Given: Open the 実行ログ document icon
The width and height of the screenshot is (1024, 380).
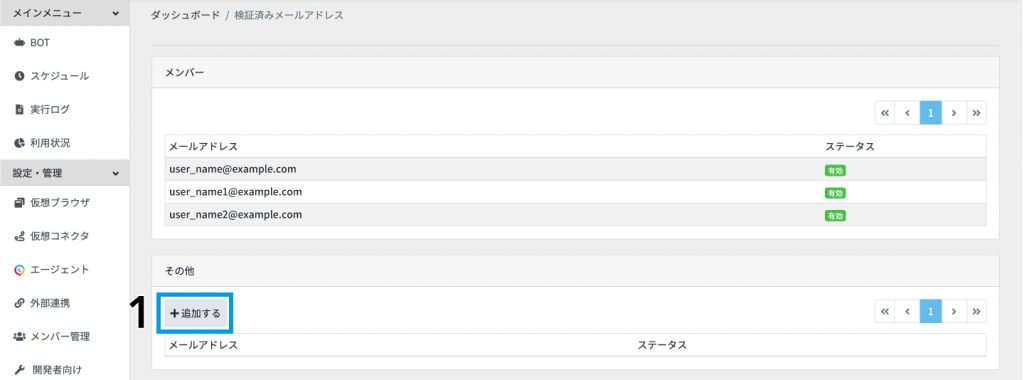Looking at the screenshot, I should coord(19,109).
